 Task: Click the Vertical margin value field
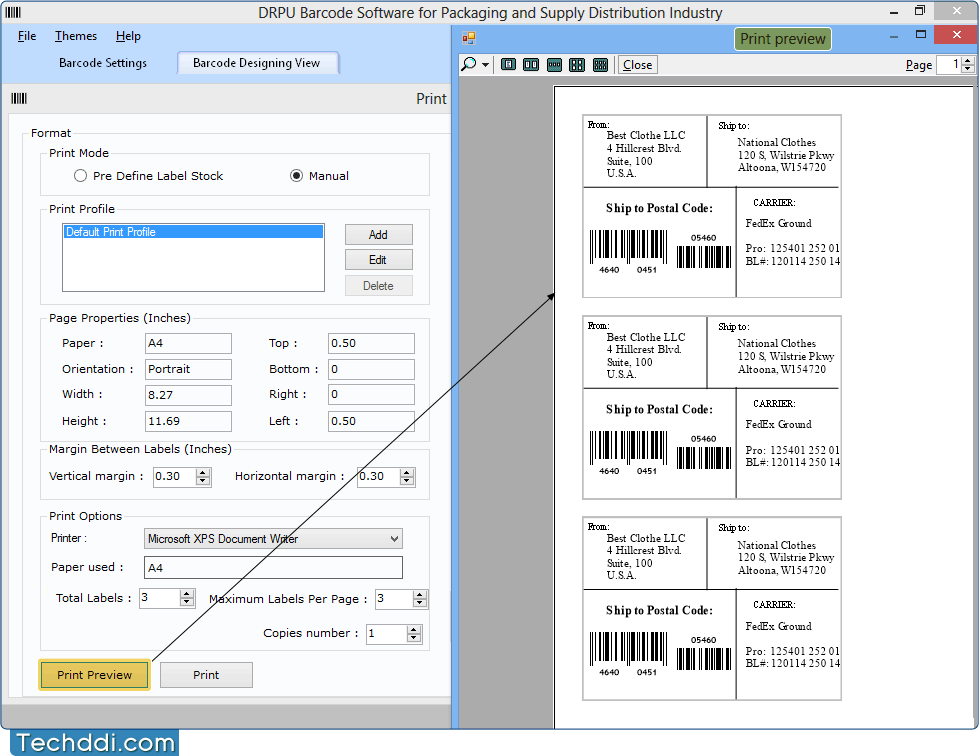[x=175, y=477]
